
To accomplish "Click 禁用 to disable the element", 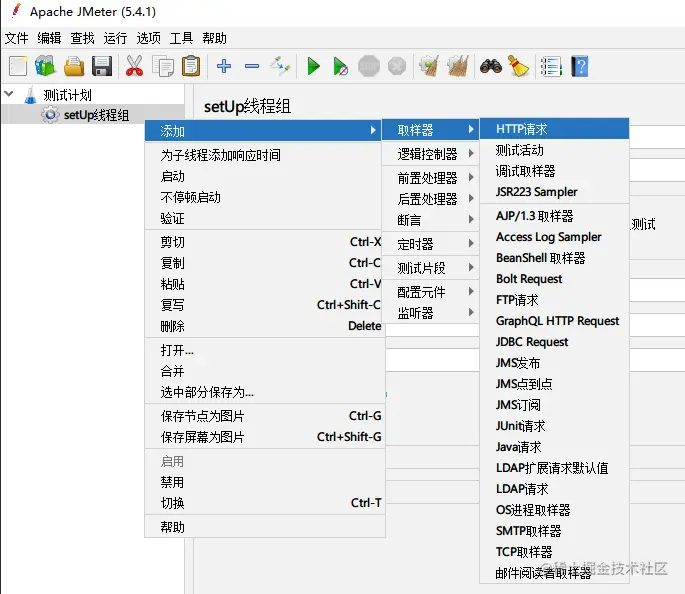I will pos(265,482).
